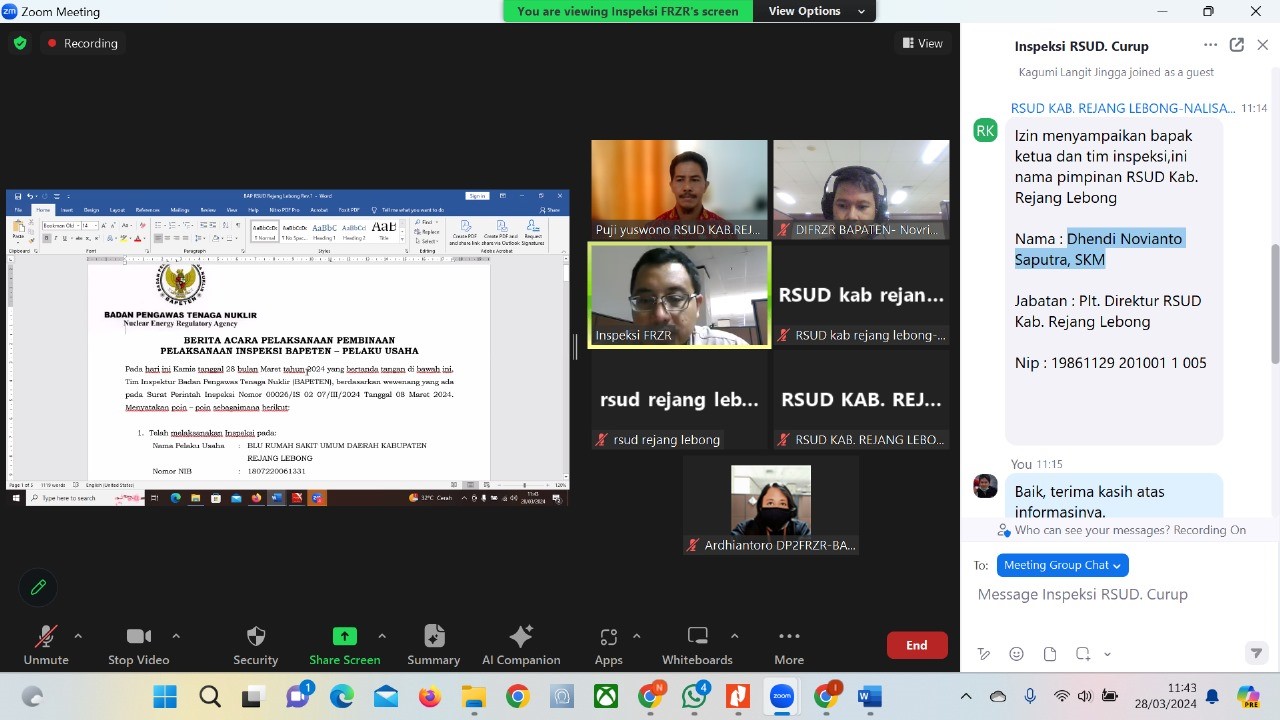
Task: Click the Nip : 19861129 201001 1 005 text
Action: [1111, 363]
